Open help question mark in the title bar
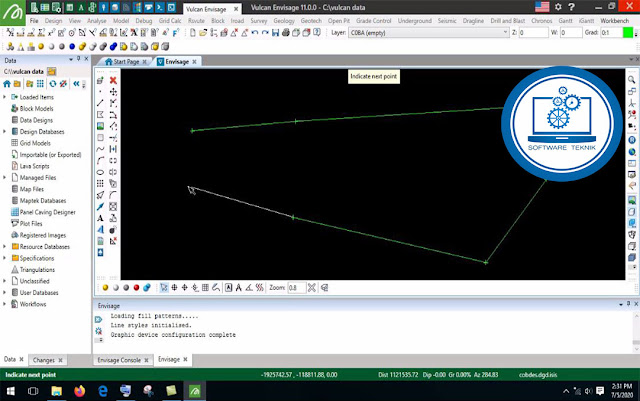This screenshot has width=640, height=401. tap(571, 7)
